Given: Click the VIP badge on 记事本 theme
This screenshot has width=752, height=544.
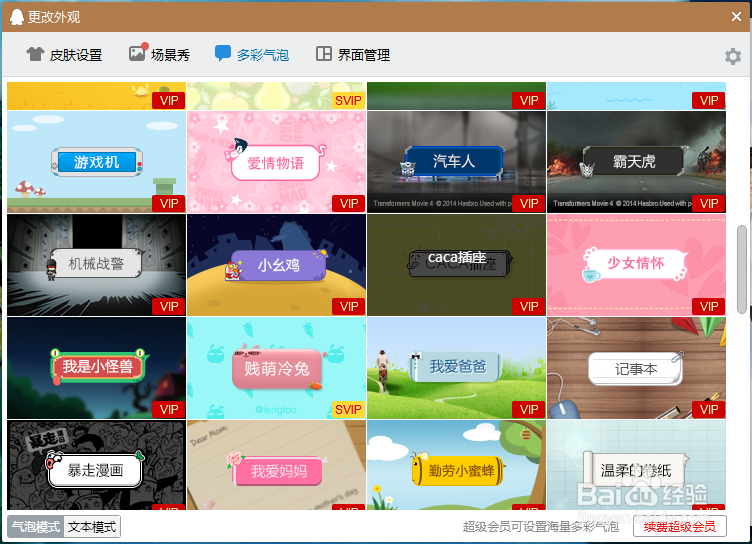Looking at the screenshot, I should click(709, 410).
